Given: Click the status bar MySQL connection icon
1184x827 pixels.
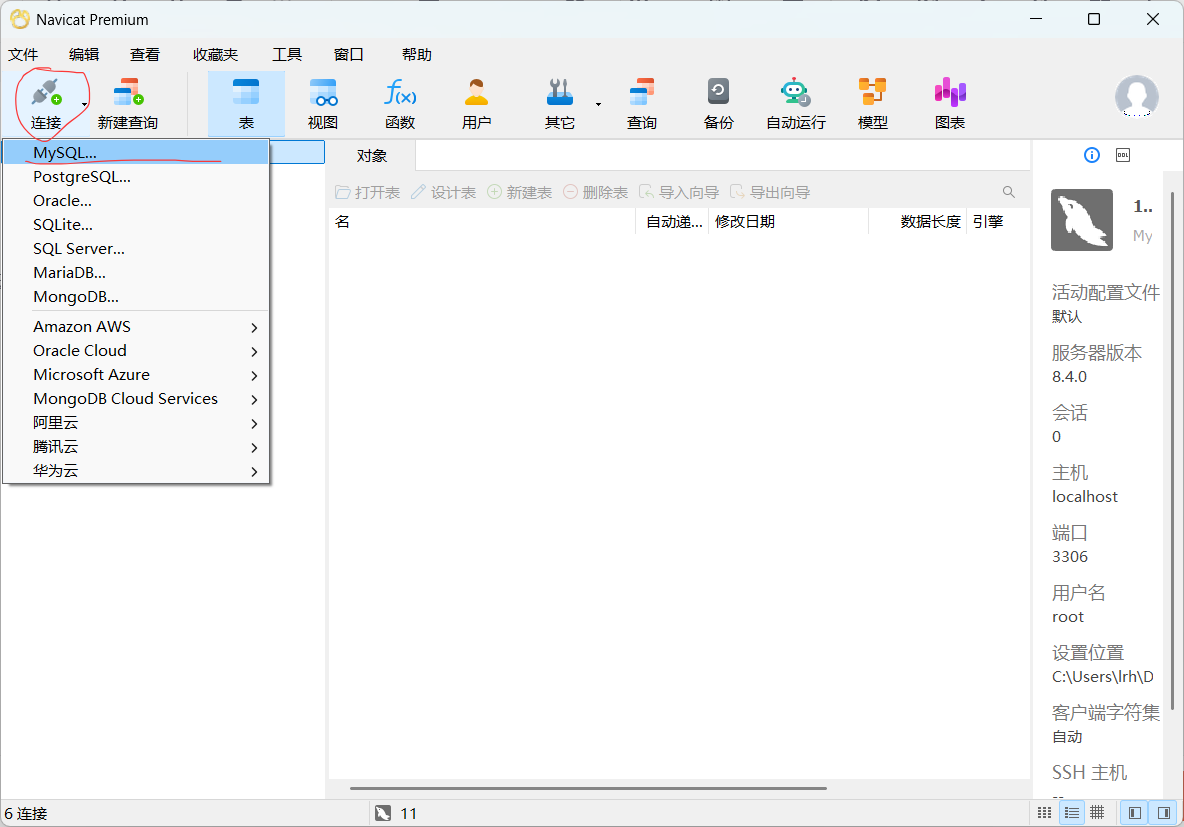Looking at the screenshot, I should click(x=383, y=813).
